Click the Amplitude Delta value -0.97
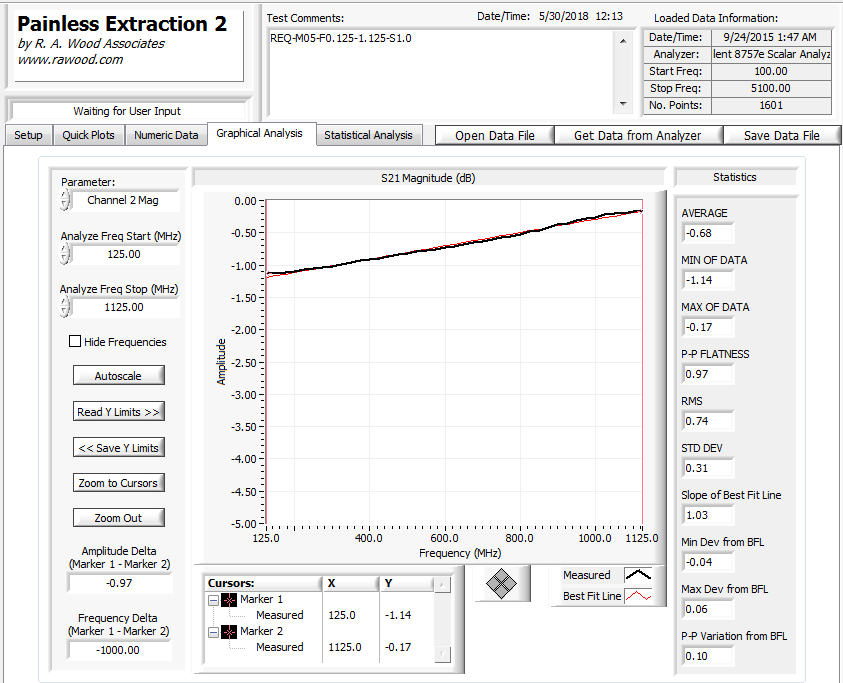The image size is (843, 683). 119,583
